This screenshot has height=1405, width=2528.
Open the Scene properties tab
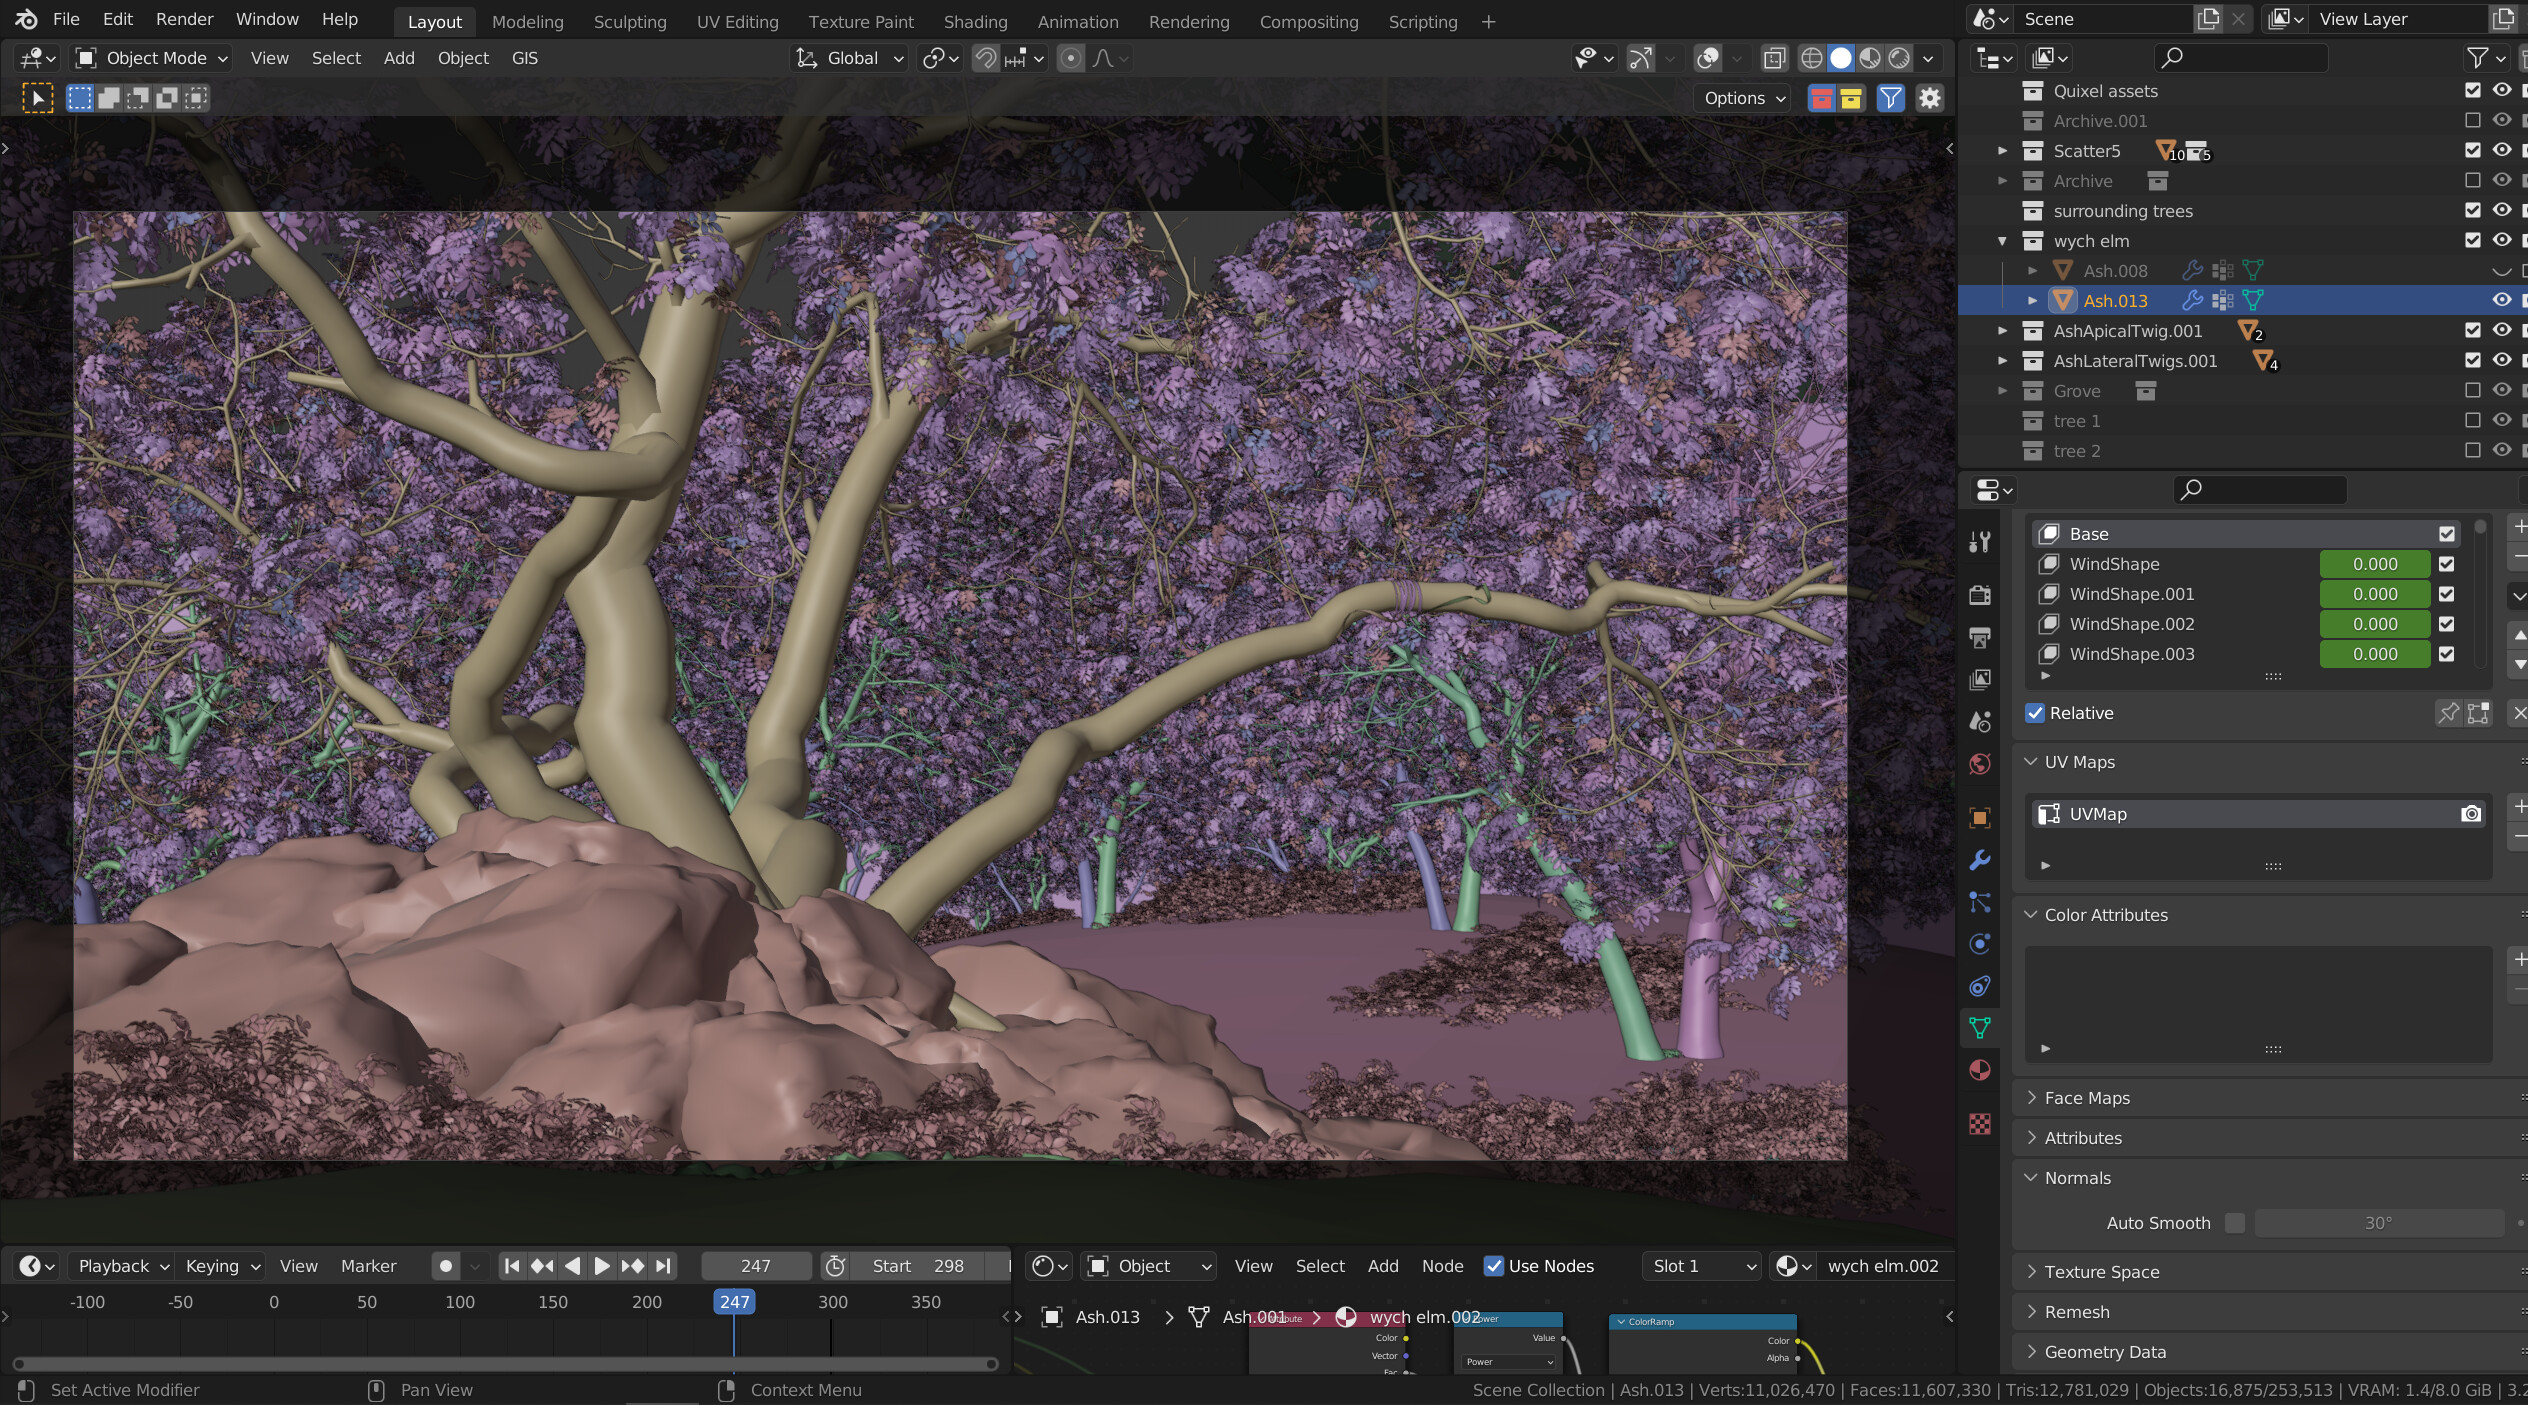pyautogui.click(x=1979, y=721)
